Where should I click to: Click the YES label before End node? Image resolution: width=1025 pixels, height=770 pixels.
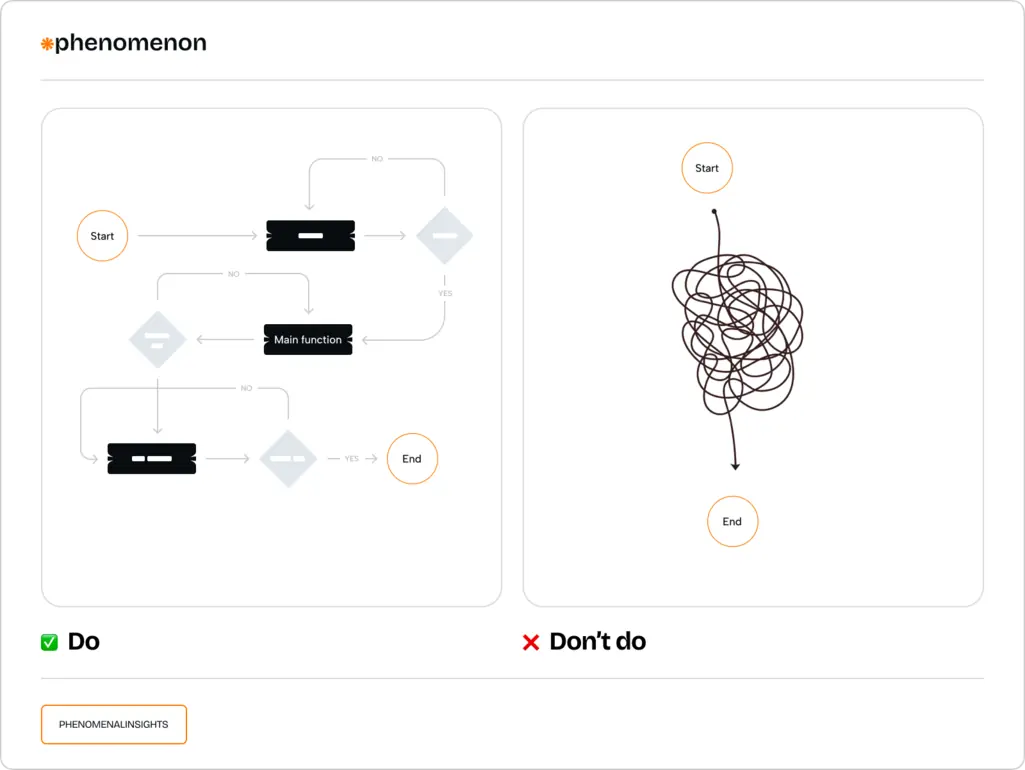point(352,459)
